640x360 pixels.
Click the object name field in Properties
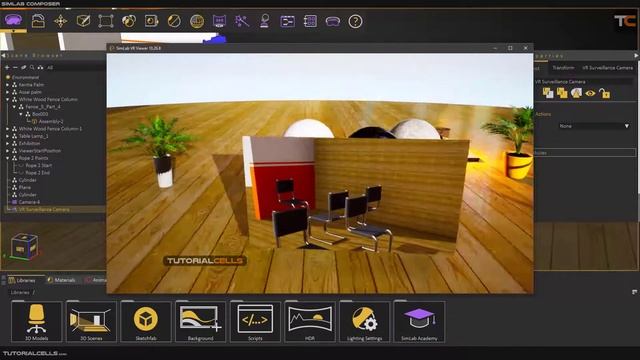[x=583, y=82]
